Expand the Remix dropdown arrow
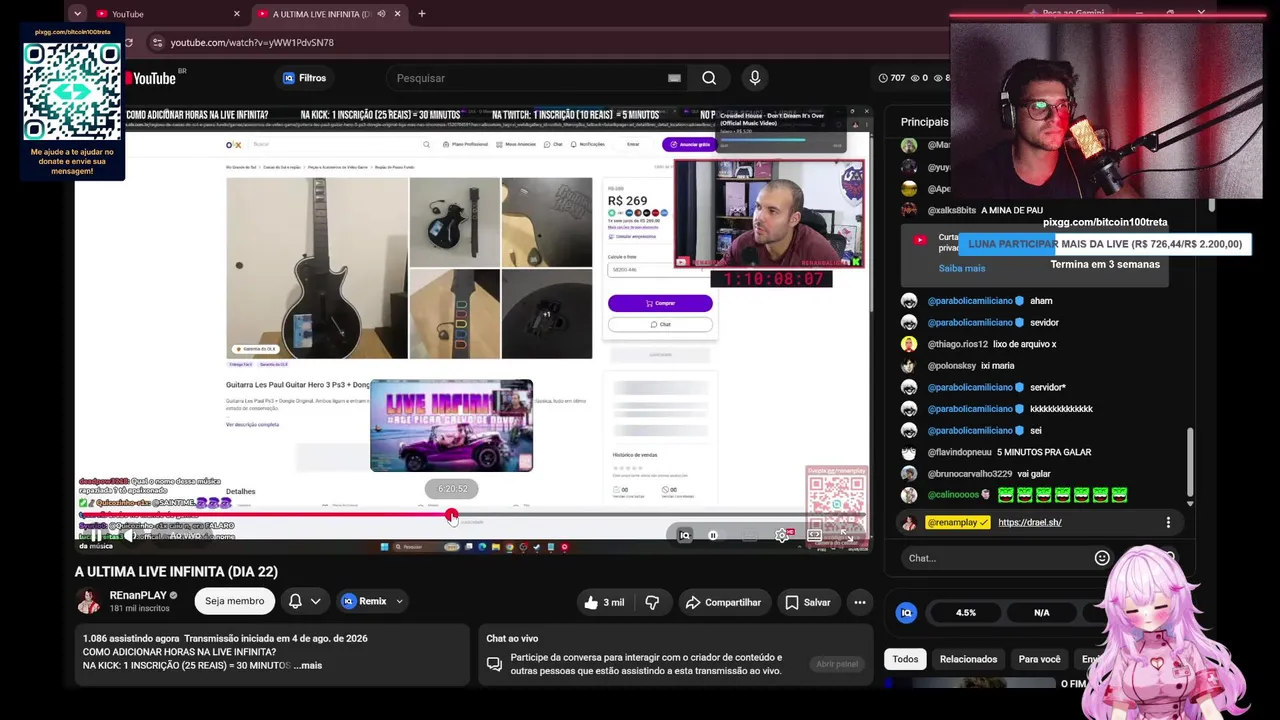The width and height of the screenshot is (1280, 720). pyautogui.click(x=399, y=601)
